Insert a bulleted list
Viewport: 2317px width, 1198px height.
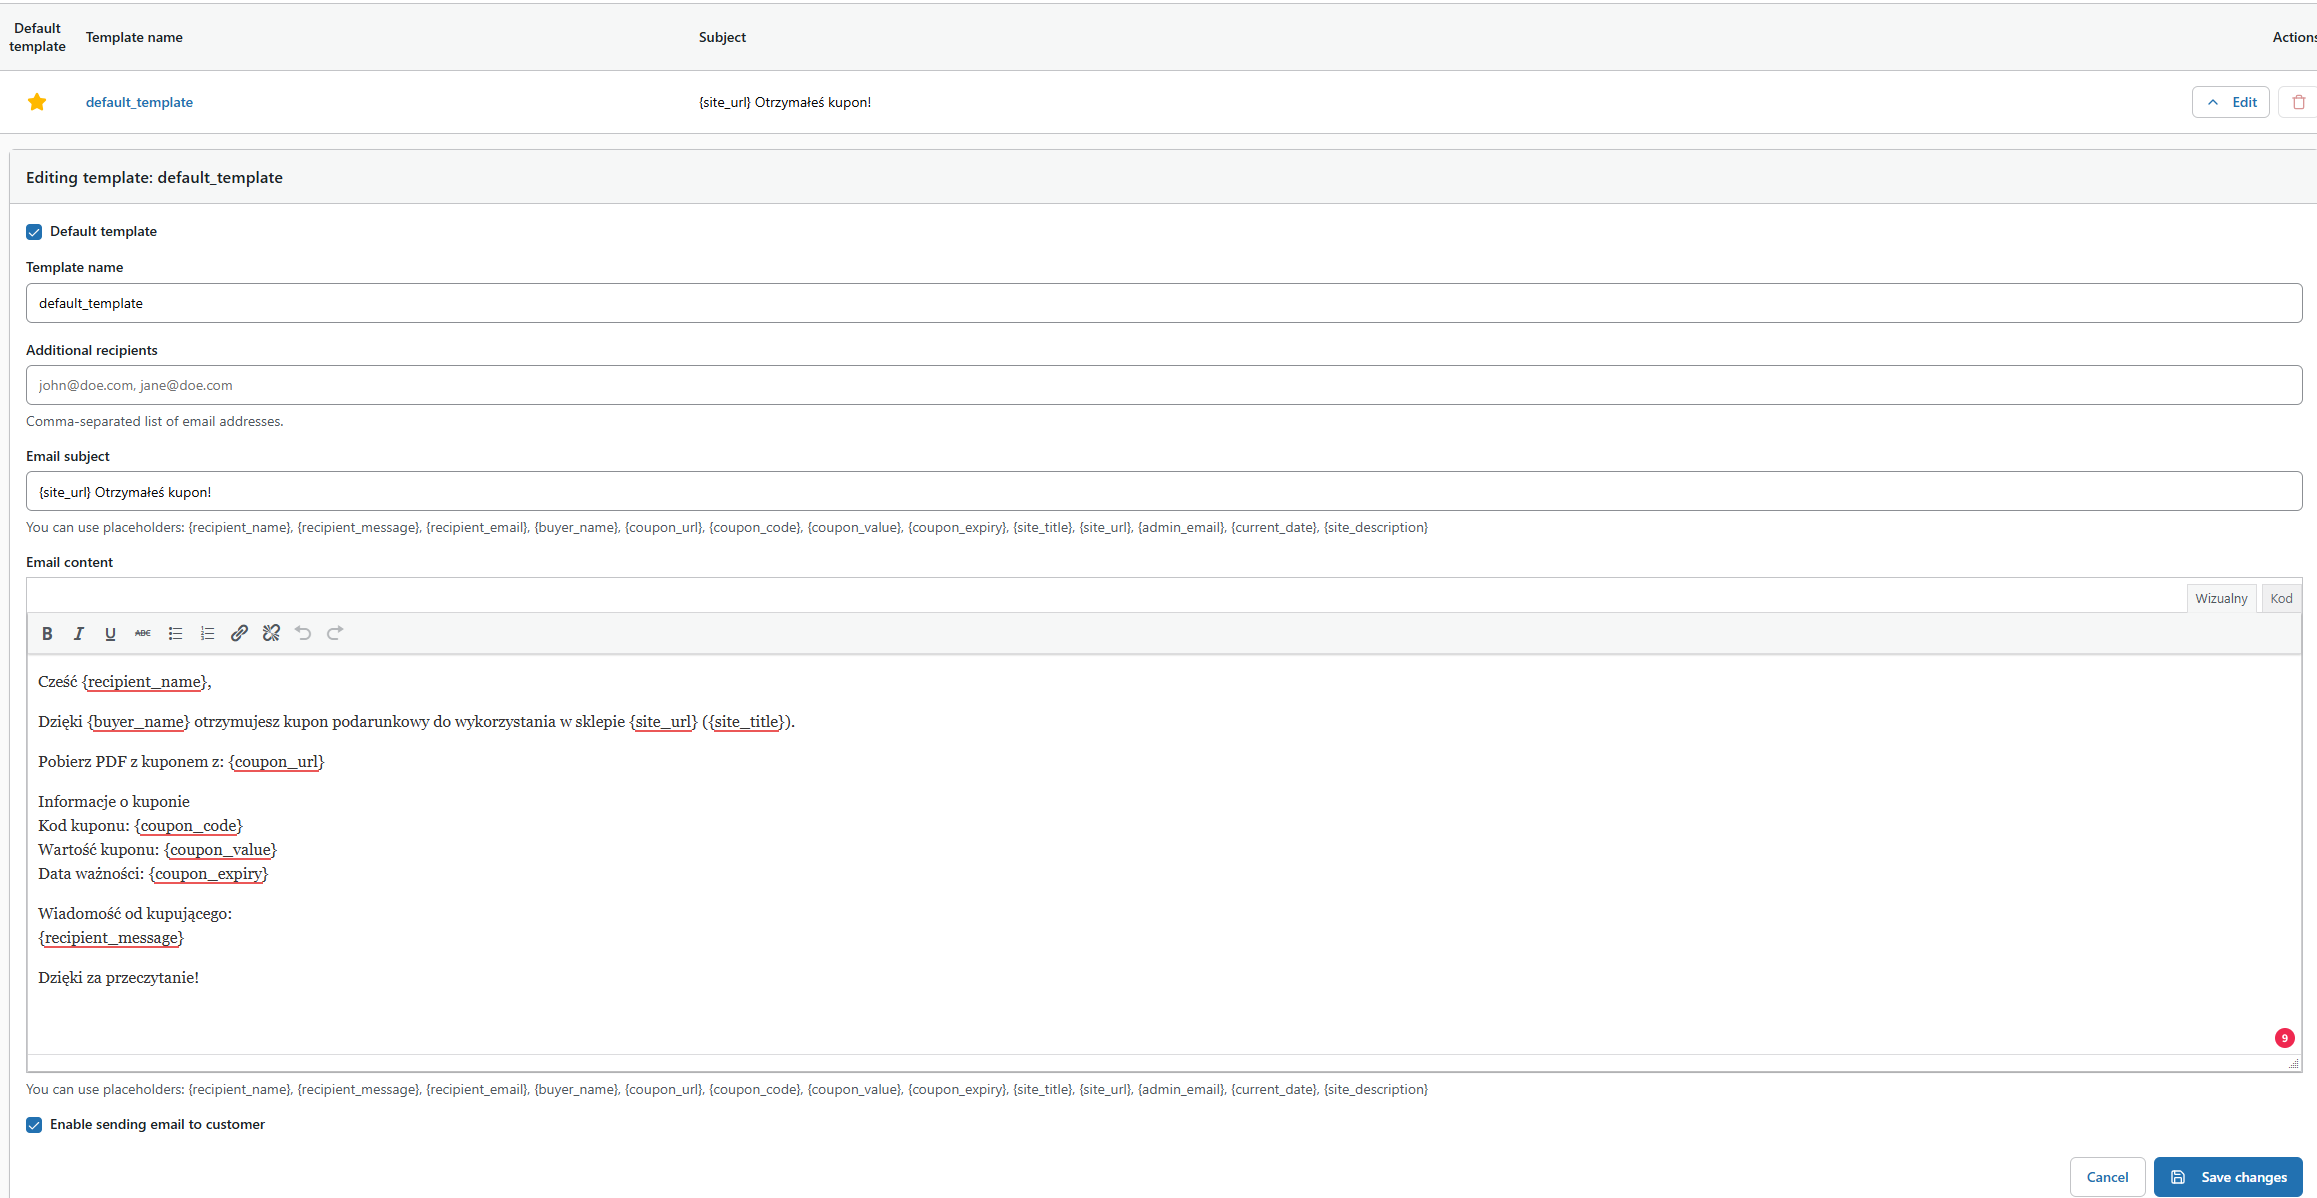175,633
